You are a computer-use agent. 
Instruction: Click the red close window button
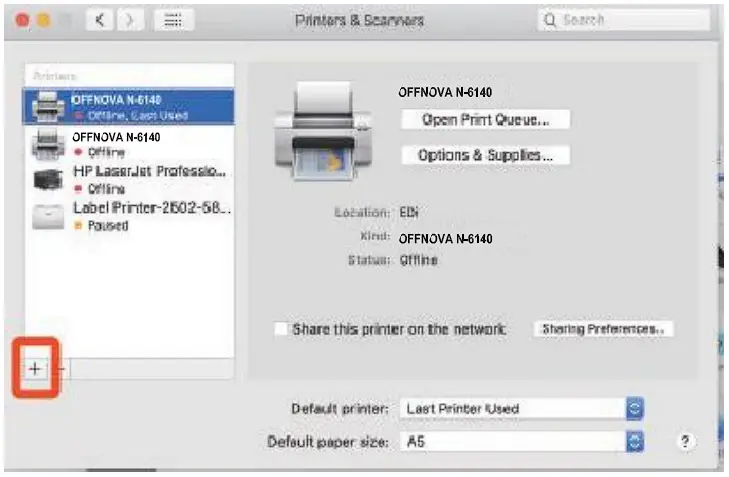point(22,20)
